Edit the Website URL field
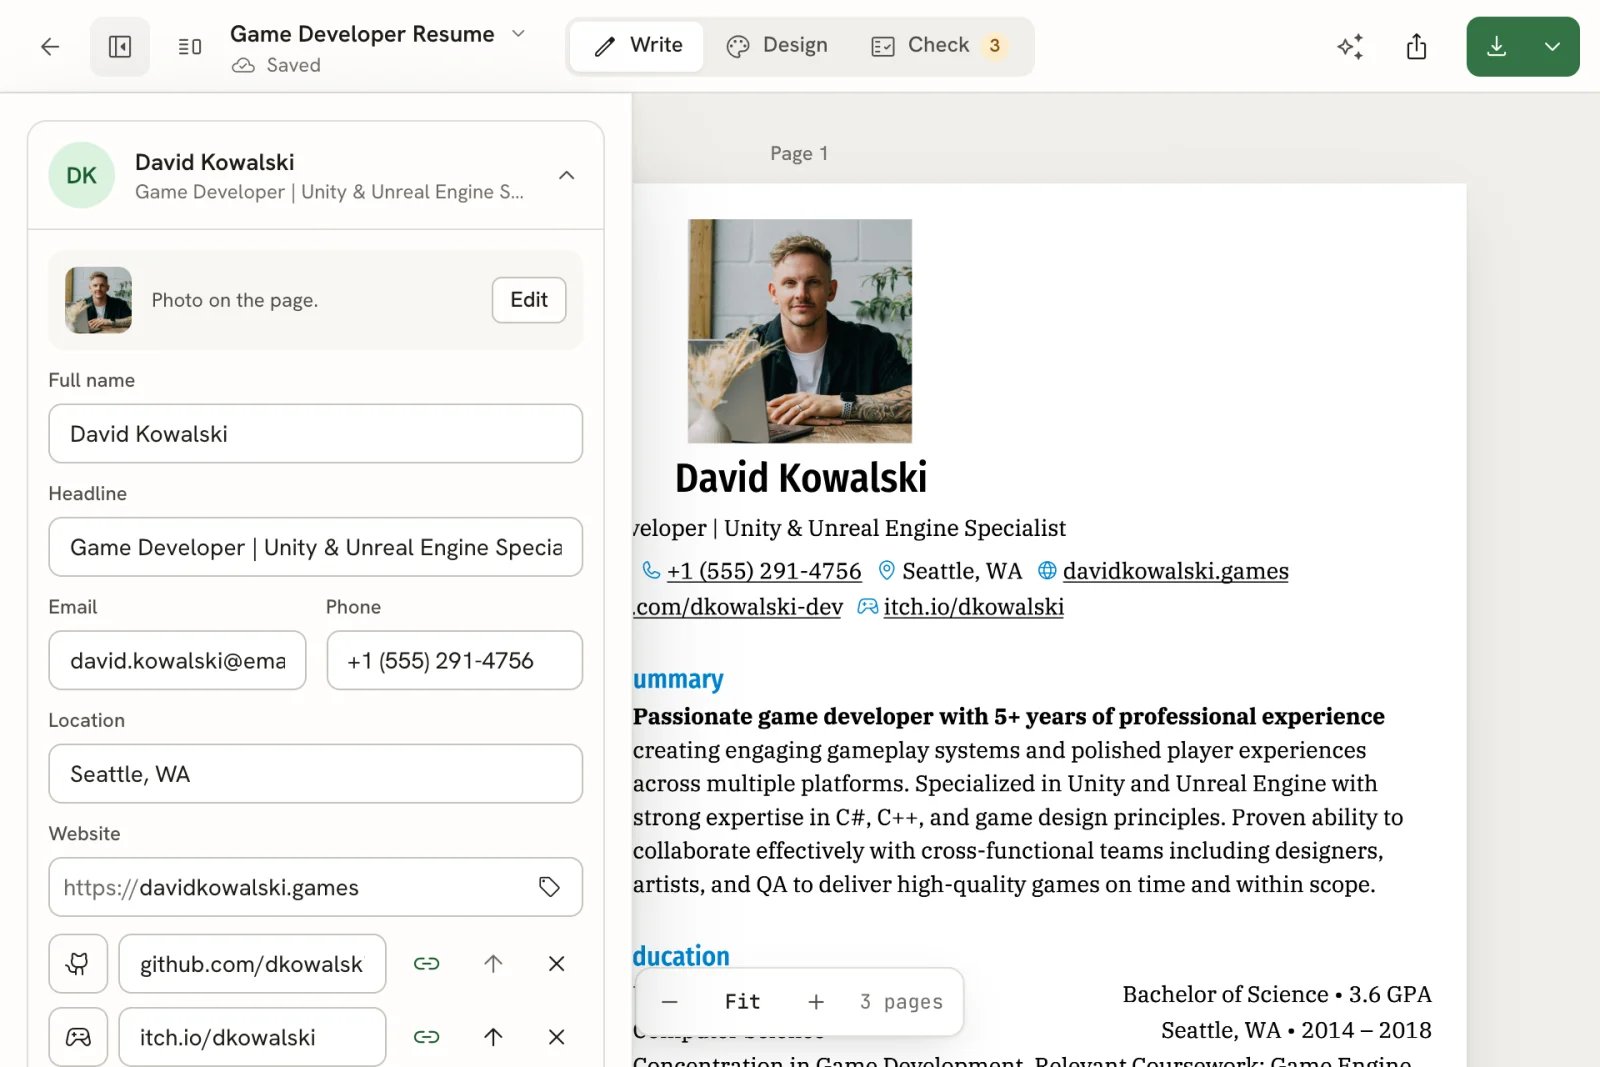 click(315, 887)
